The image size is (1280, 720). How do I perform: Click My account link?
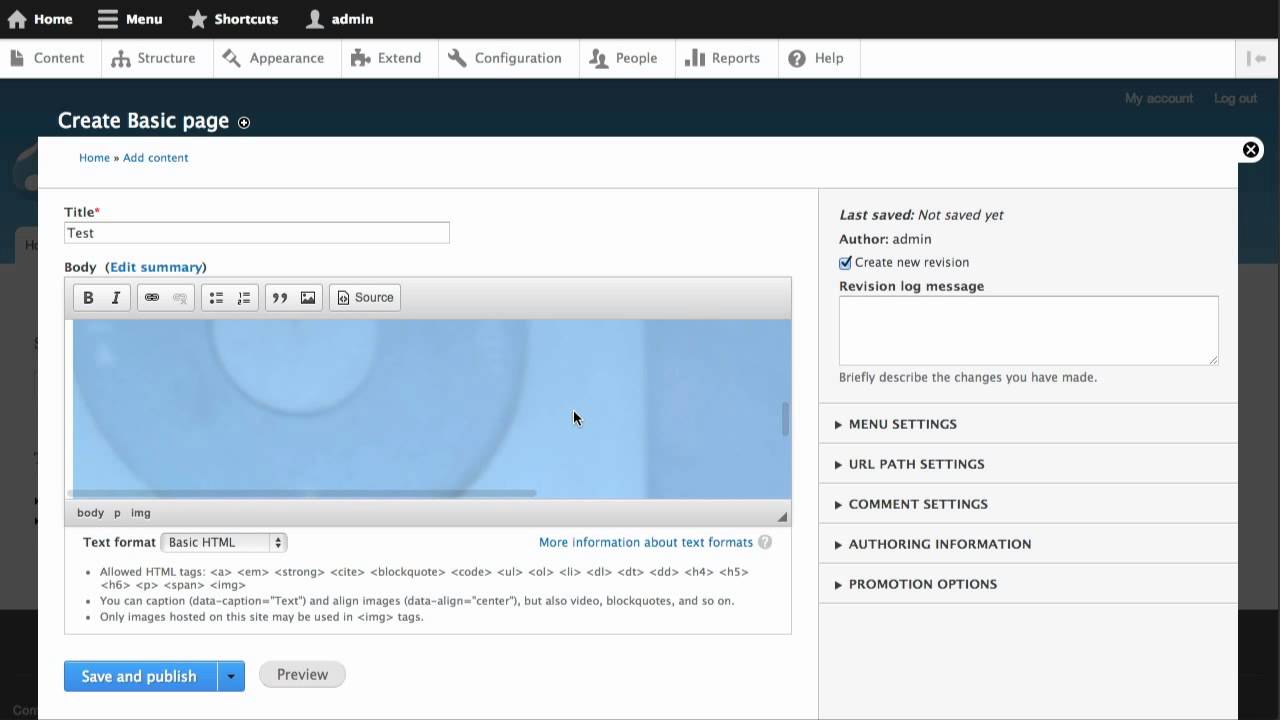1159,98
